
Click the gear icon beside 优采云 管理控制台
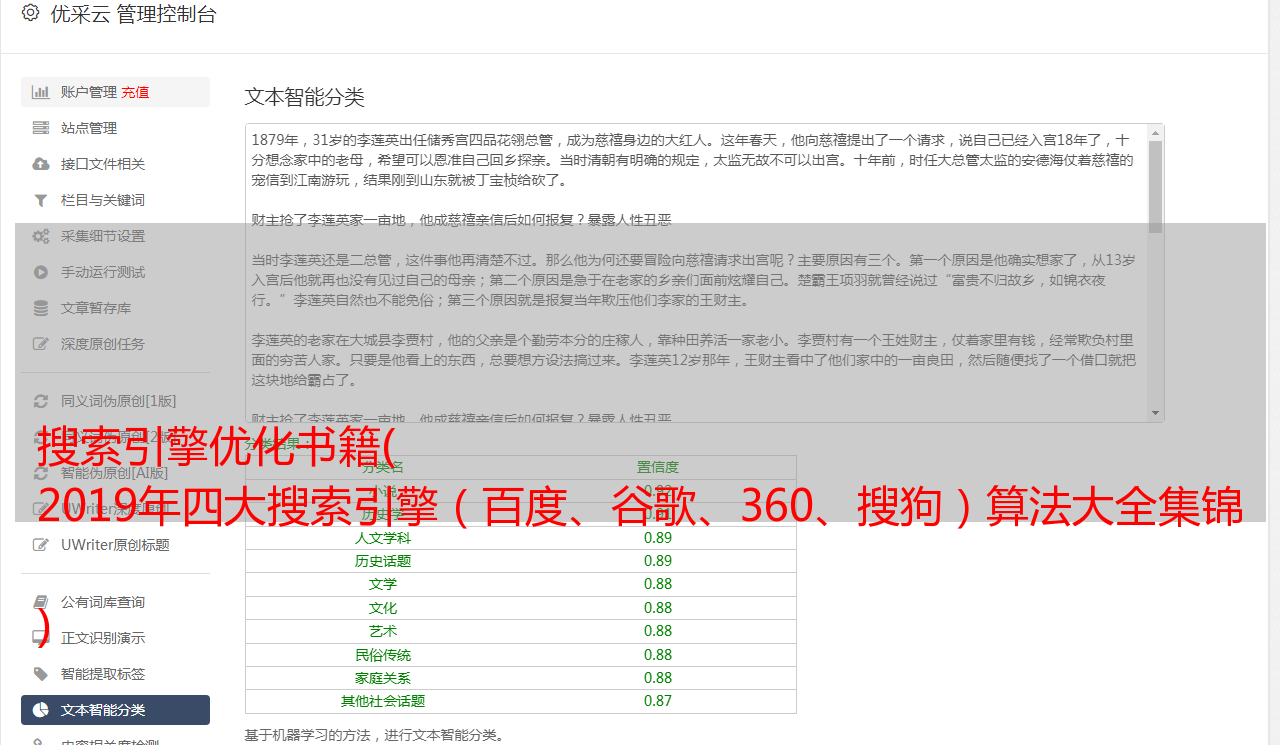[30, 14]
